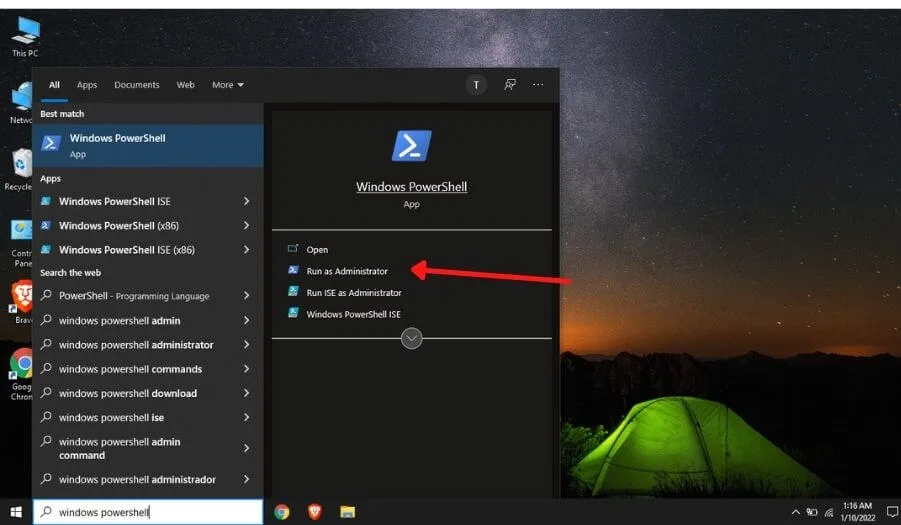
Task: Show hidden system tray icons
Action: click(796, 512)
